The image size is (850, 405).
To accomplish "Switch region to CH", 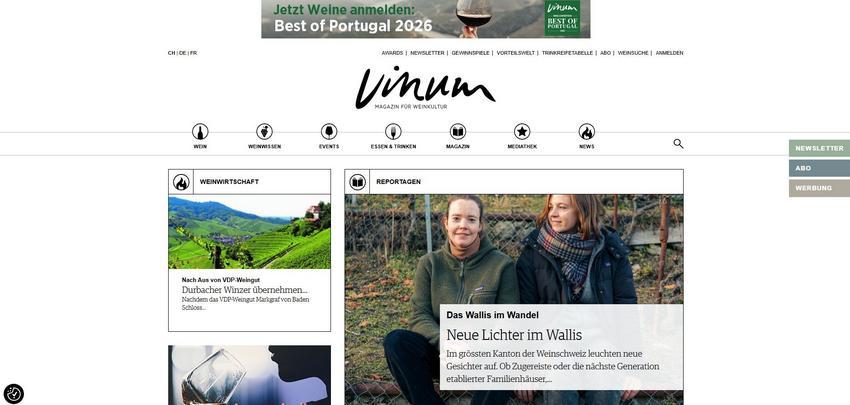I will tap(171, 53).
